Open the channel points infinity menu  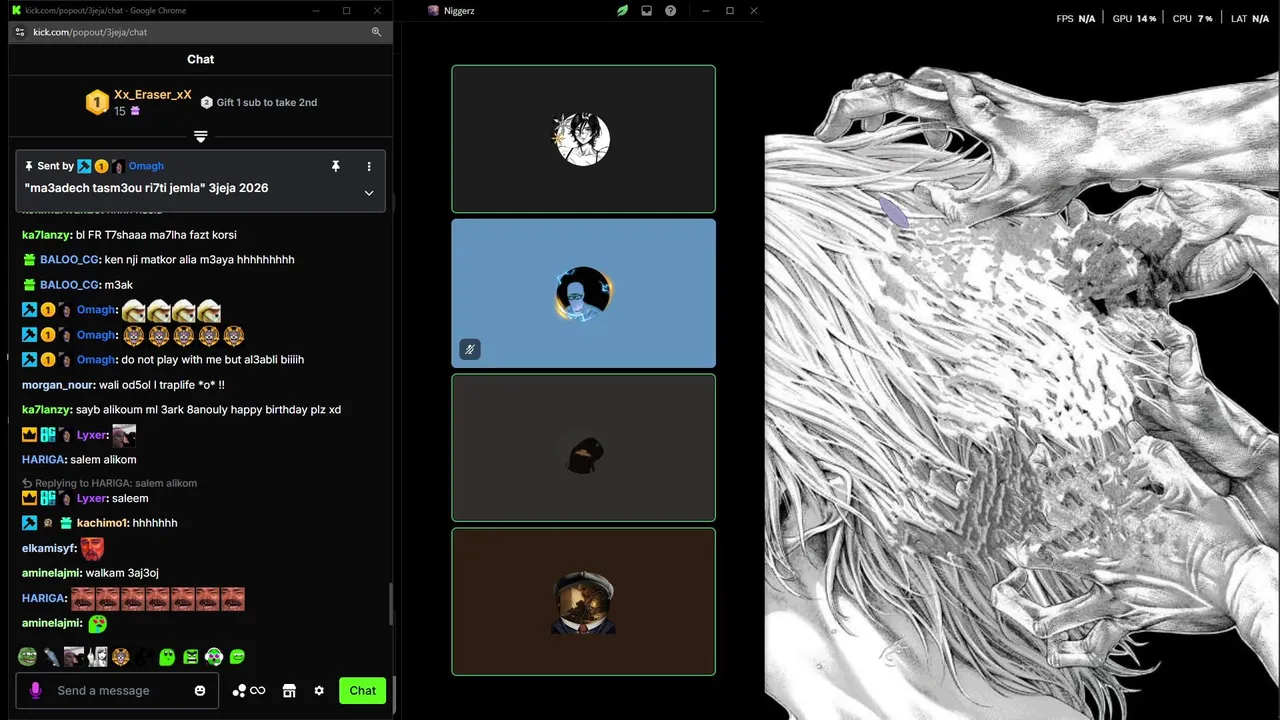[249, 691]
